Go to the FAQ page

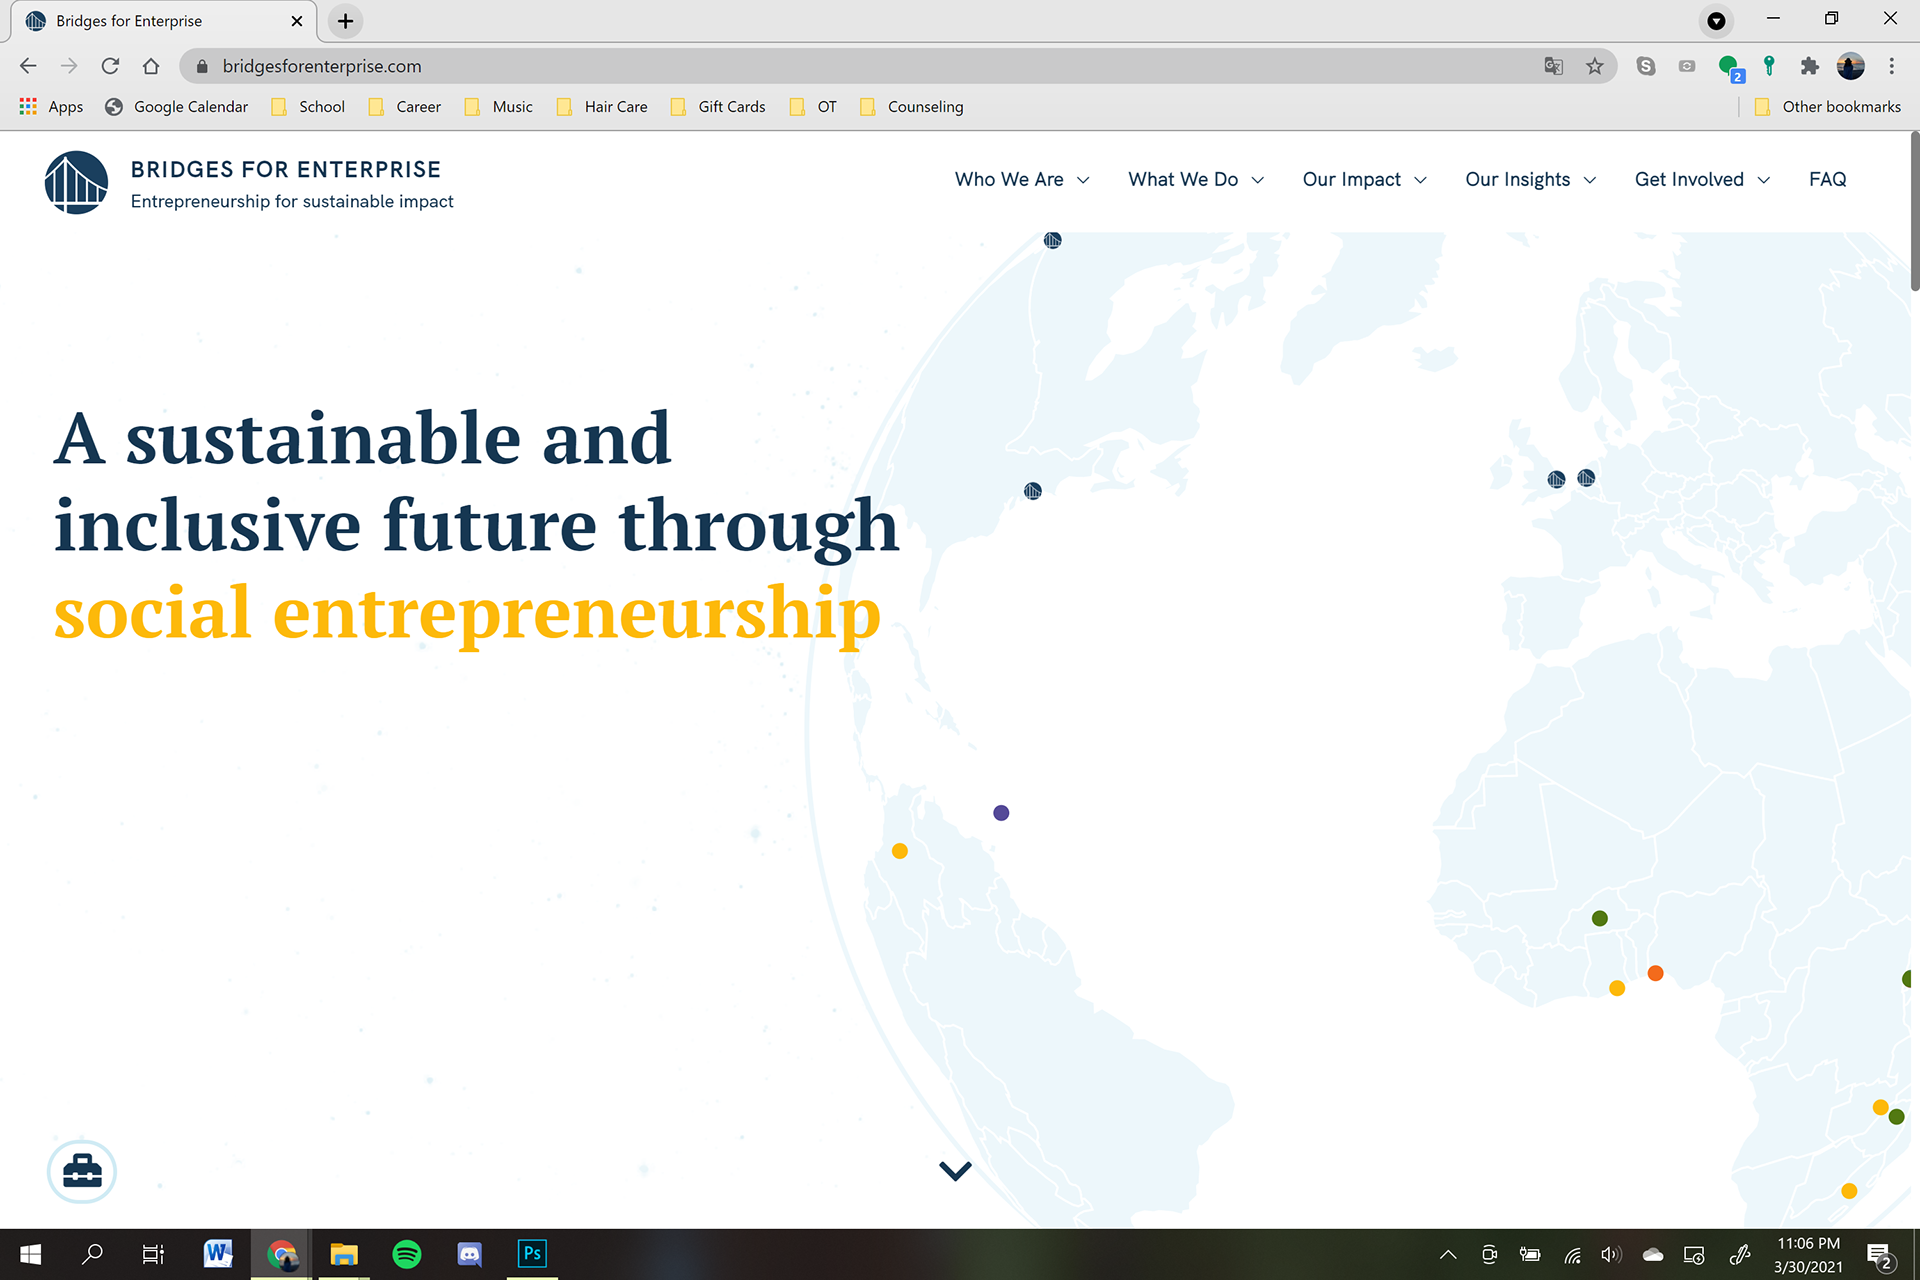(x=1827, y=179)
